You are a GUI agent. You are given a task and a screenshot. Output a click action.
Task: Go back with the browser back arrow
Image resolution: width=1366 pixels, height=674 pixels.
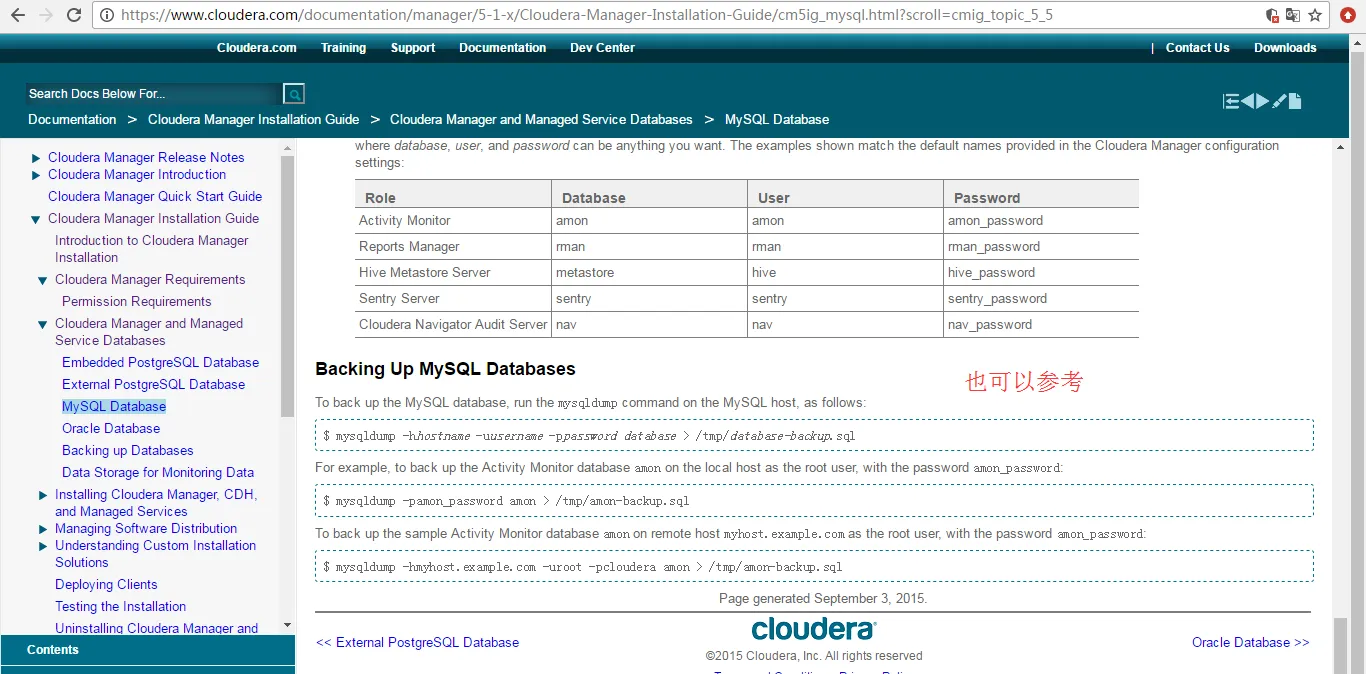click(x=17, y=15)
